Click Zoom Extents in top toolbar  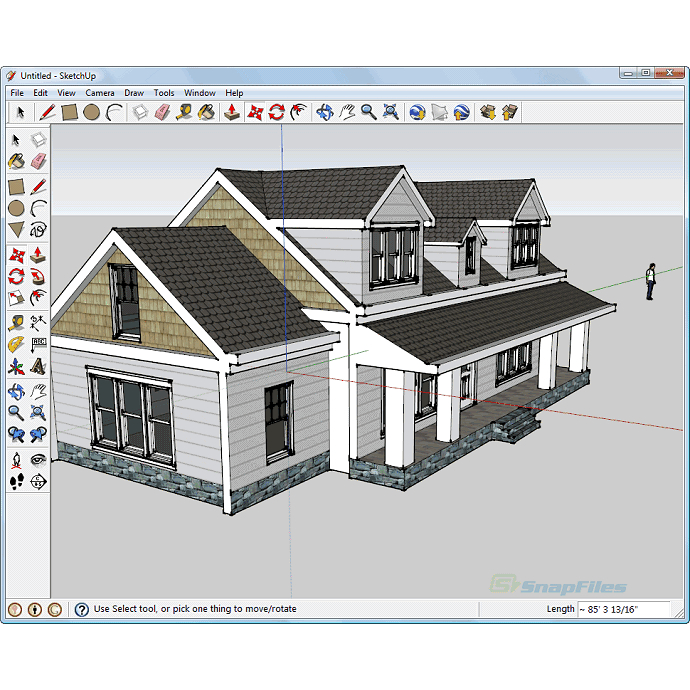click(391, 112)
